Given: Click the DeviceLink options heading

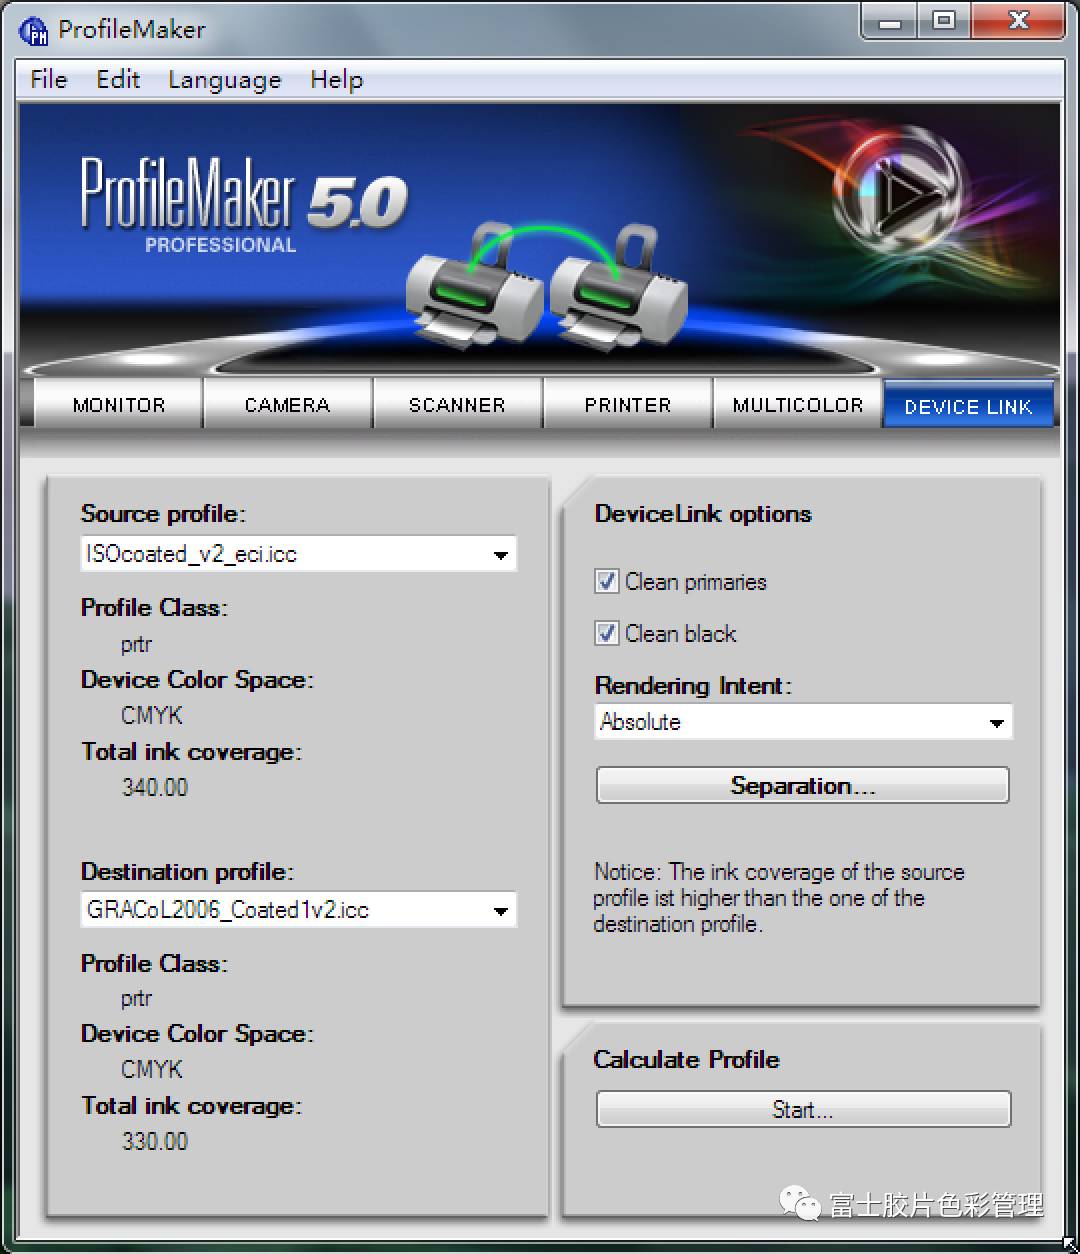Looking at the screenshot, I should tap(703, 514).
